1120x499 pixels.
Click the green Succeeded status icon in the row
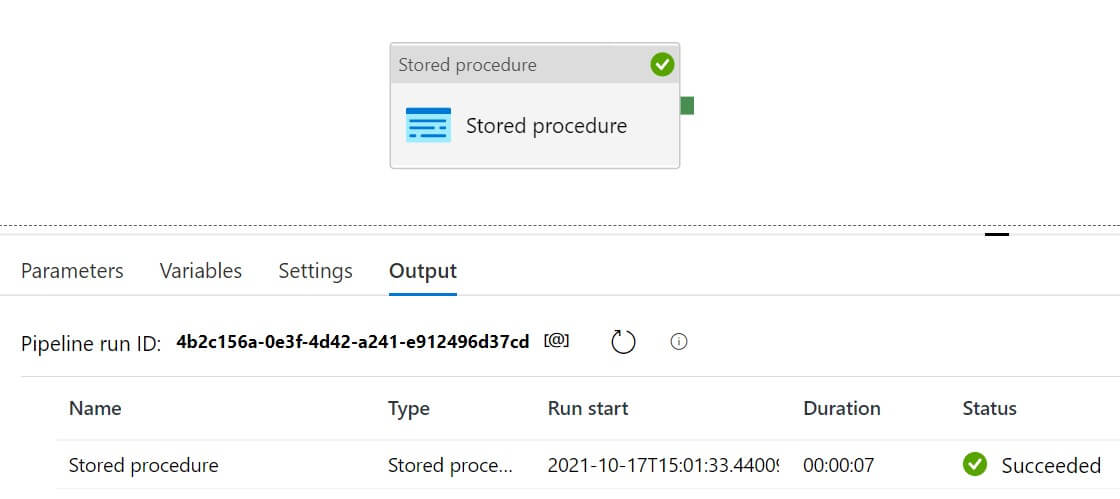(974, 465)
